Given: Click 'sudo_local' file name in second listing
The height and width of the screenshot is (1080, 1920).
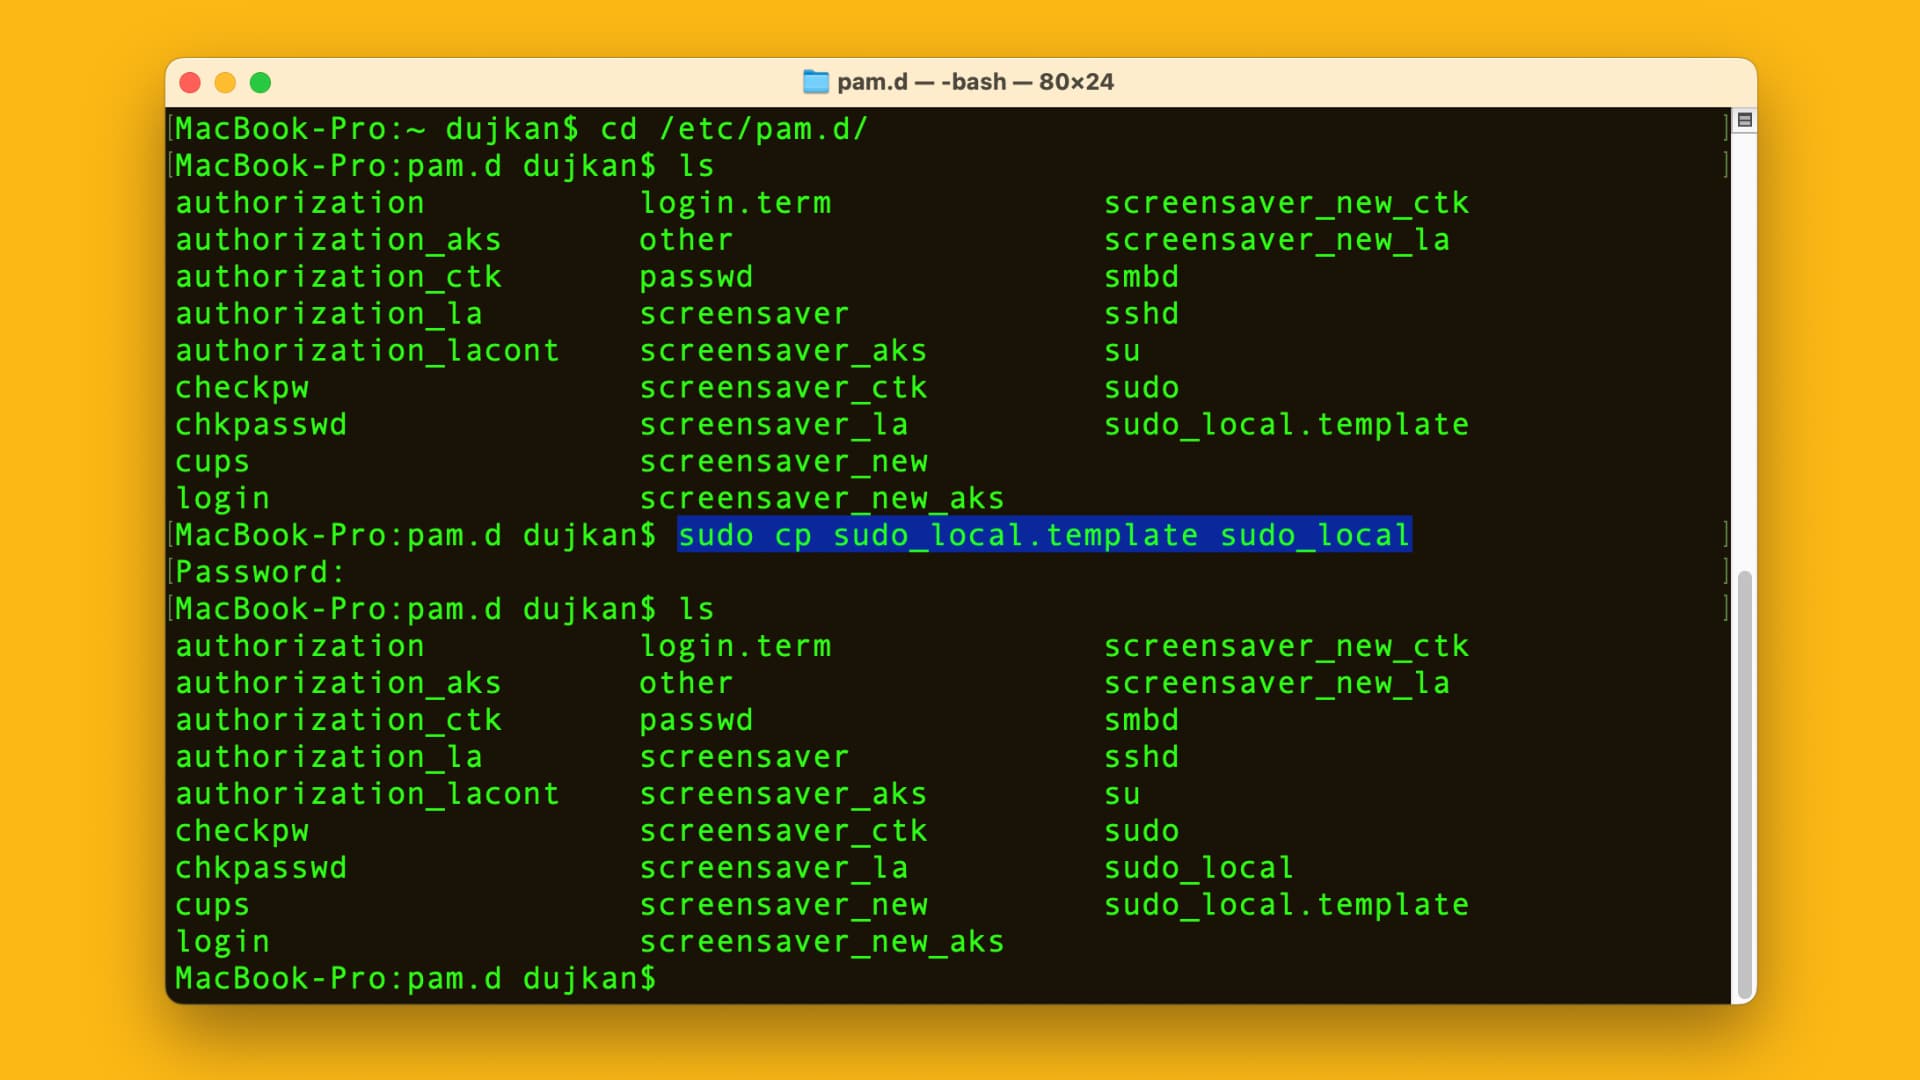Looking at the screenshot, I should click(x=1198, y=868).
